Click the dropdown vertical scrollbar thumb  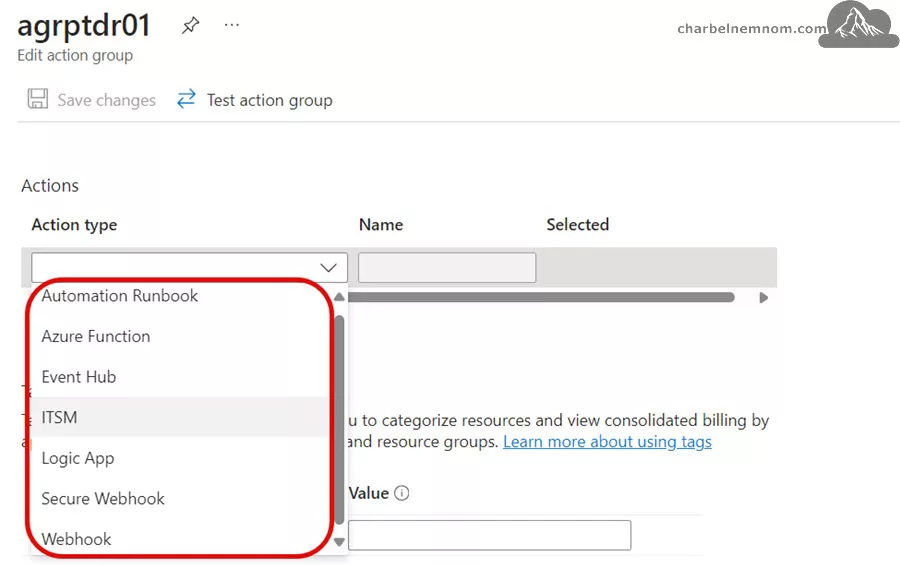(339, 419)
